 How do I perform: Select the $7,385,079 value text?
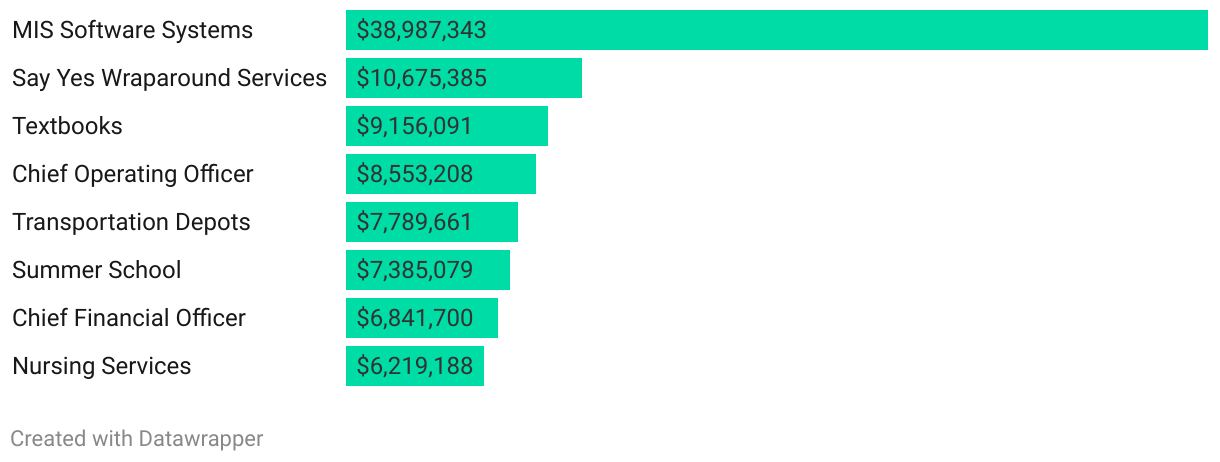[415, 270]
